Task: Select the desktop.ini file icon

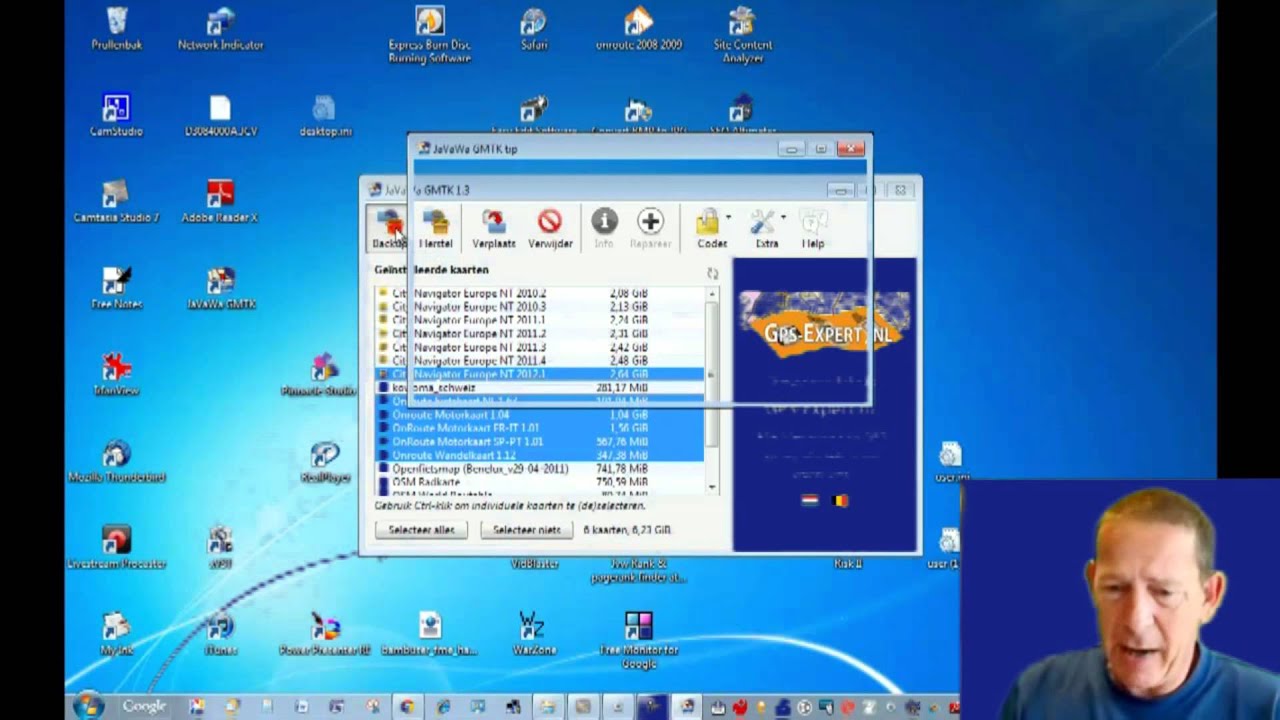Action: [x=324, y=115]
